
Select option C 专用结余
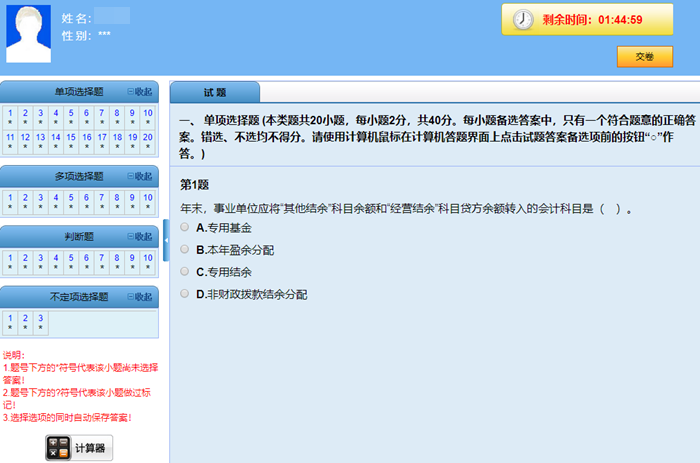pos(184,271)
